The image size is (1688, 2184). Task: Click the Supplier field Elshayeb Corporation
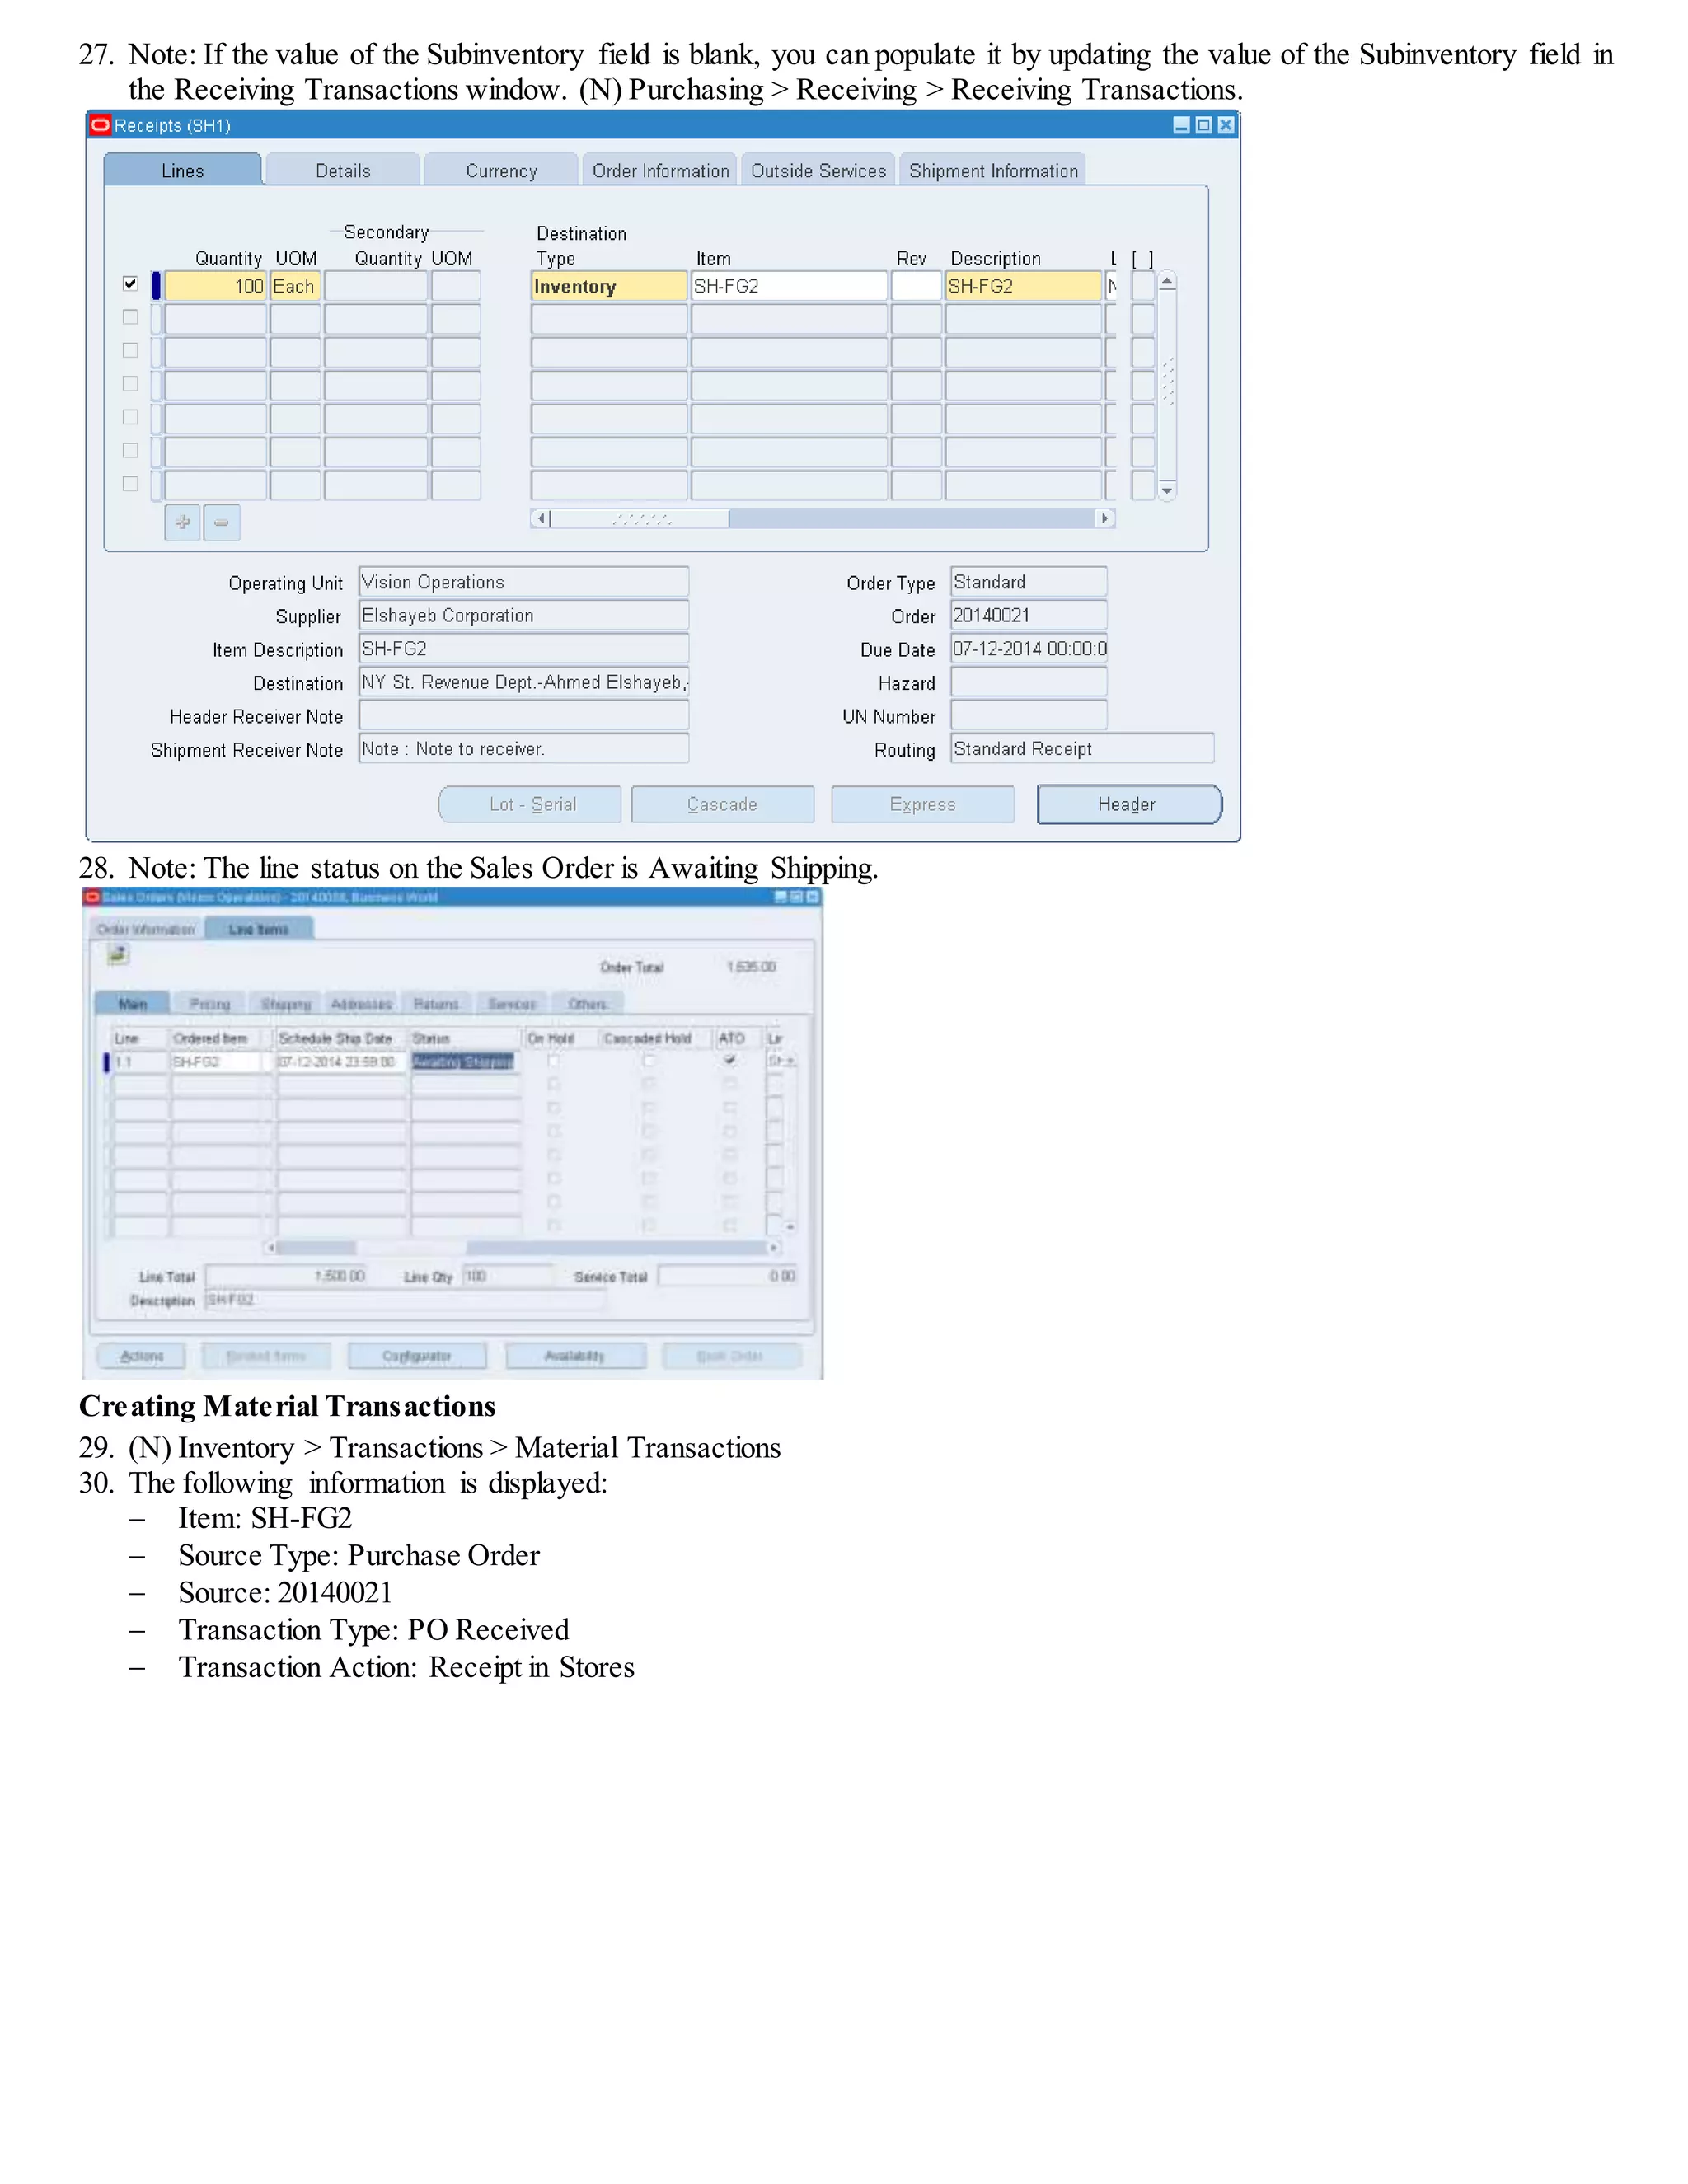point(524,615)
